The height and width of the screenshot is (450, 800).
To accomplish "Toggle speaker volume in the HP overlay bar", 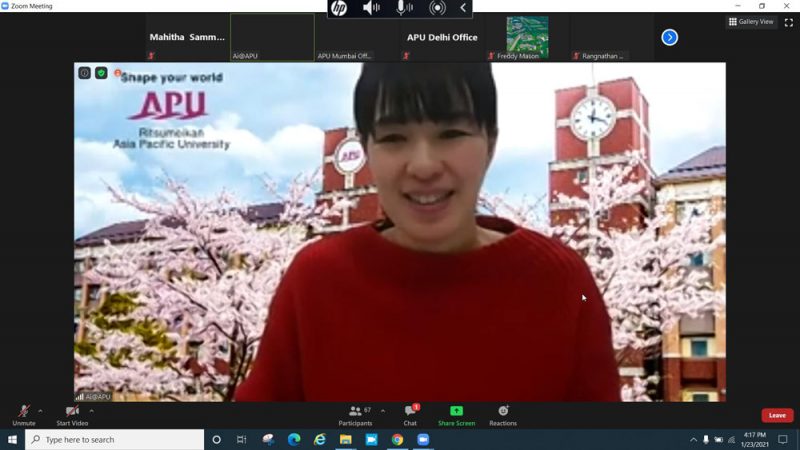I will click(x=371, y=8).
